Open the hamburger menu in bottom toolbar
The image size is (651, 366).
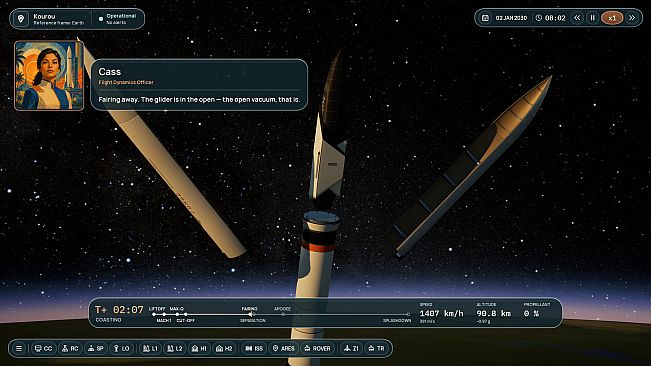click(19, 349)
